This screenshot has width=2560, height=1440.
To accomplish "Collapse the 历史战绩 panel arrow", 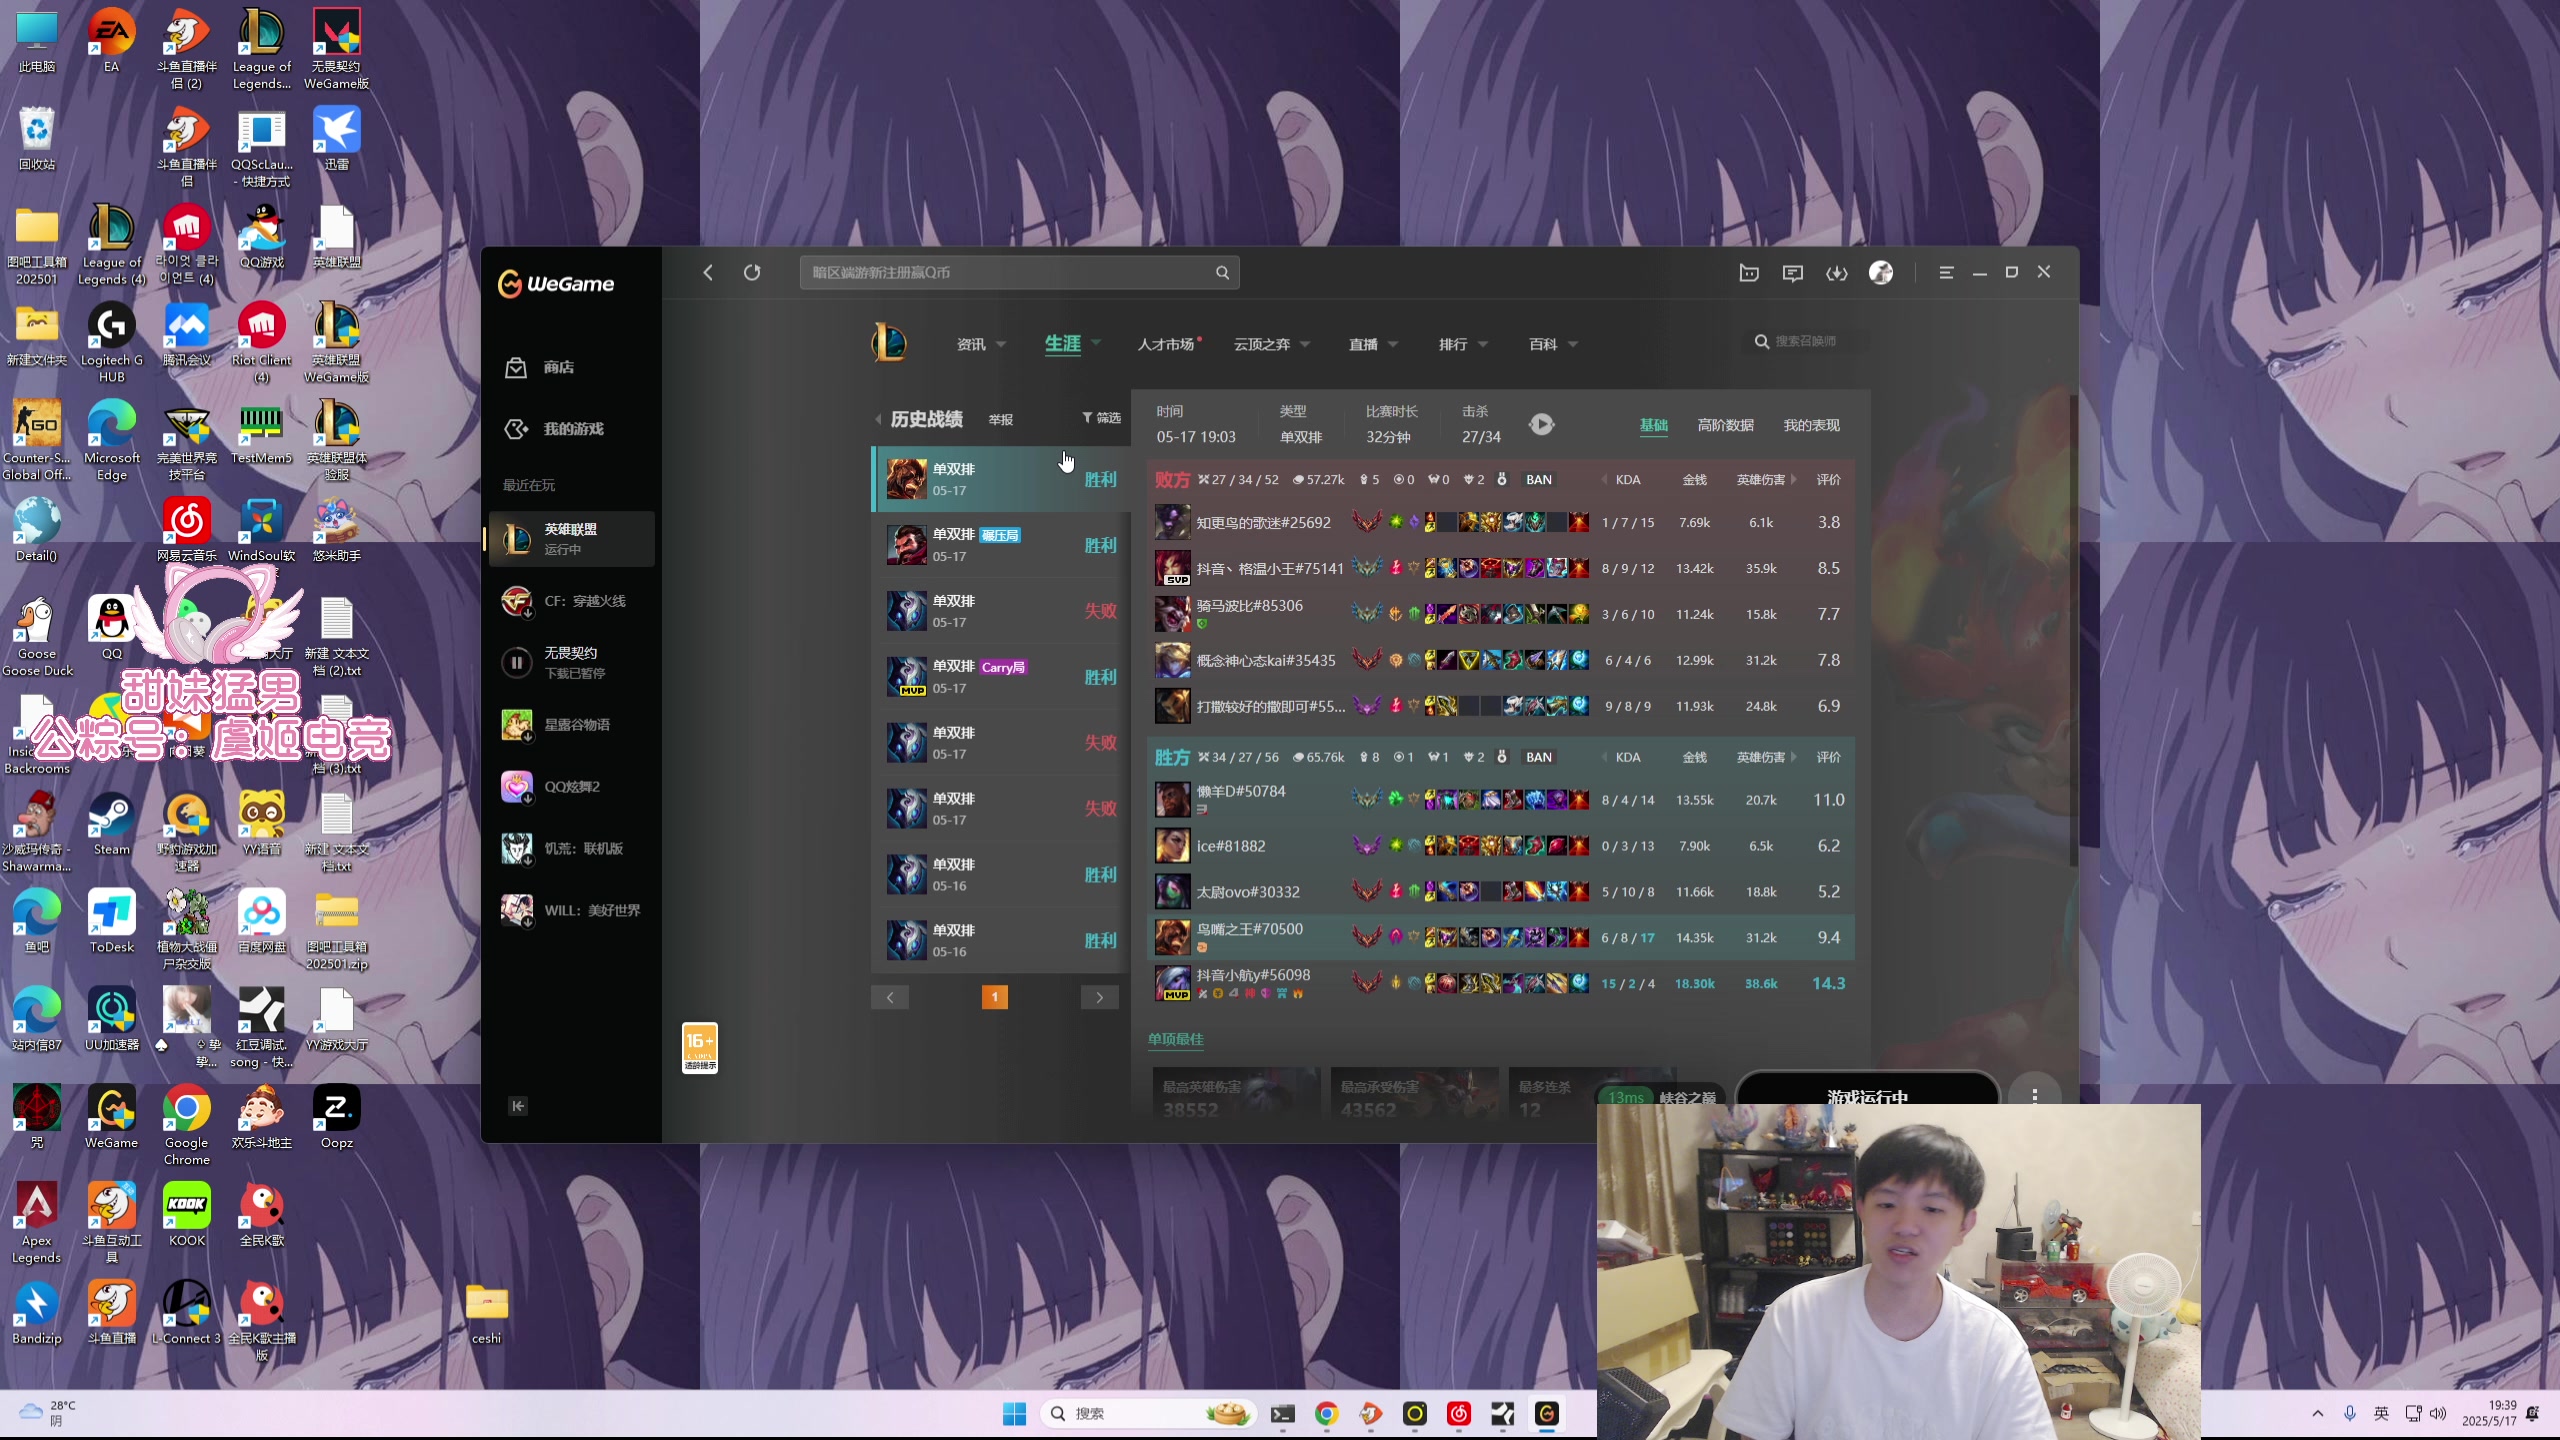I will pyautogui.click(x=878, y=419).
